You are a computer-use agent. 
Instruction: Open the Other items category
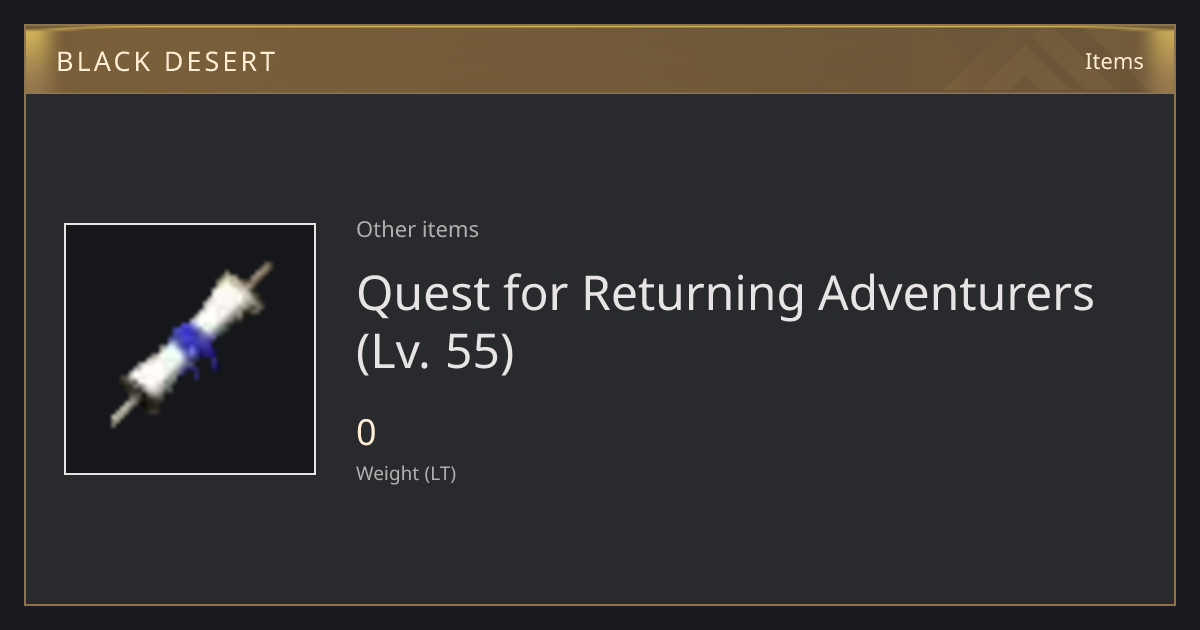417,229
